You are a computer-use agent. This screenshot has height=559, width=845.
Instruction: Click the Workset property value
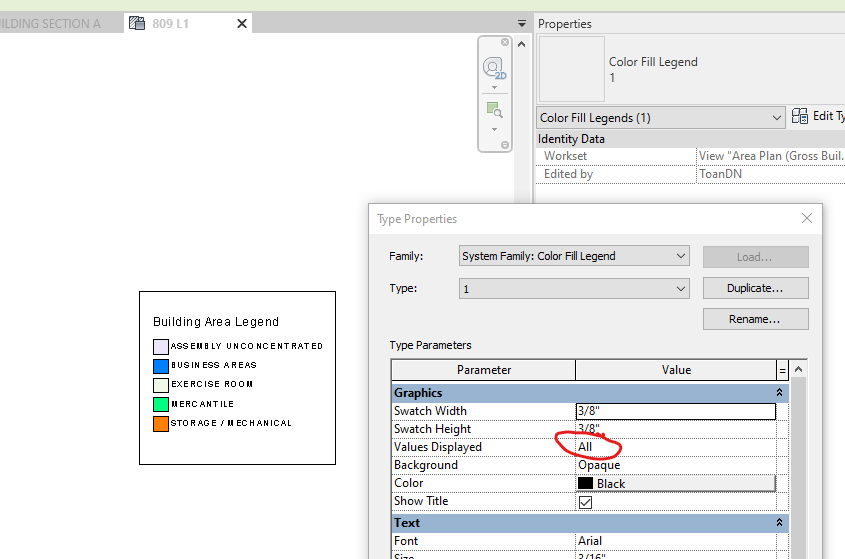771,156
